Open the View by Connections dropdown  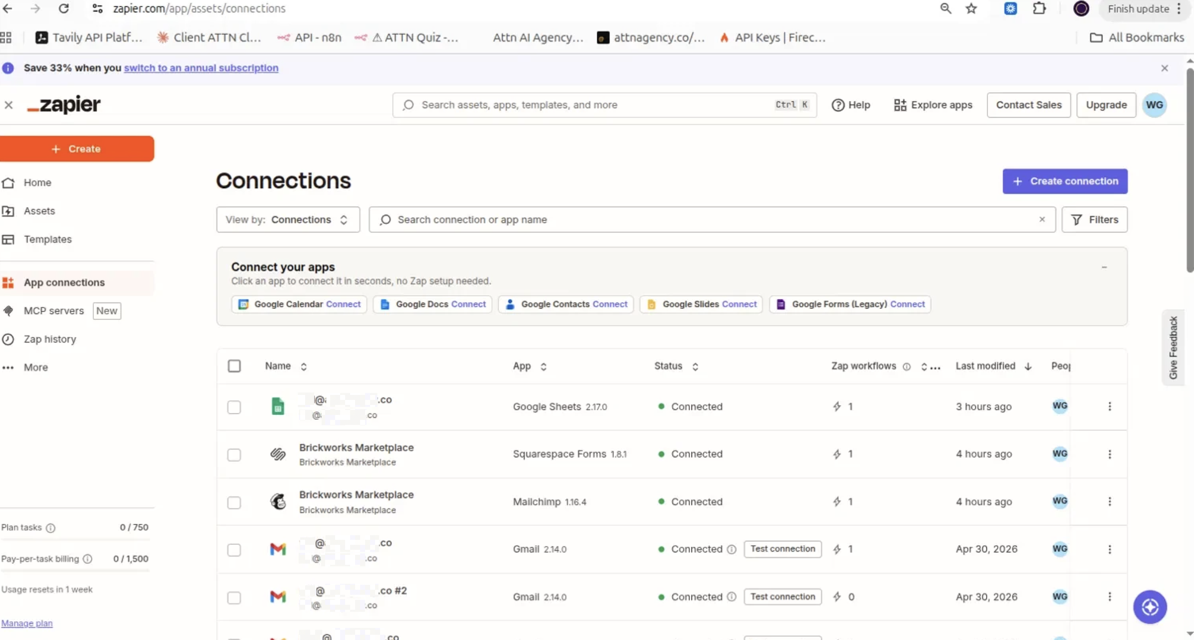pyautogui.click(x=288, y=219)
